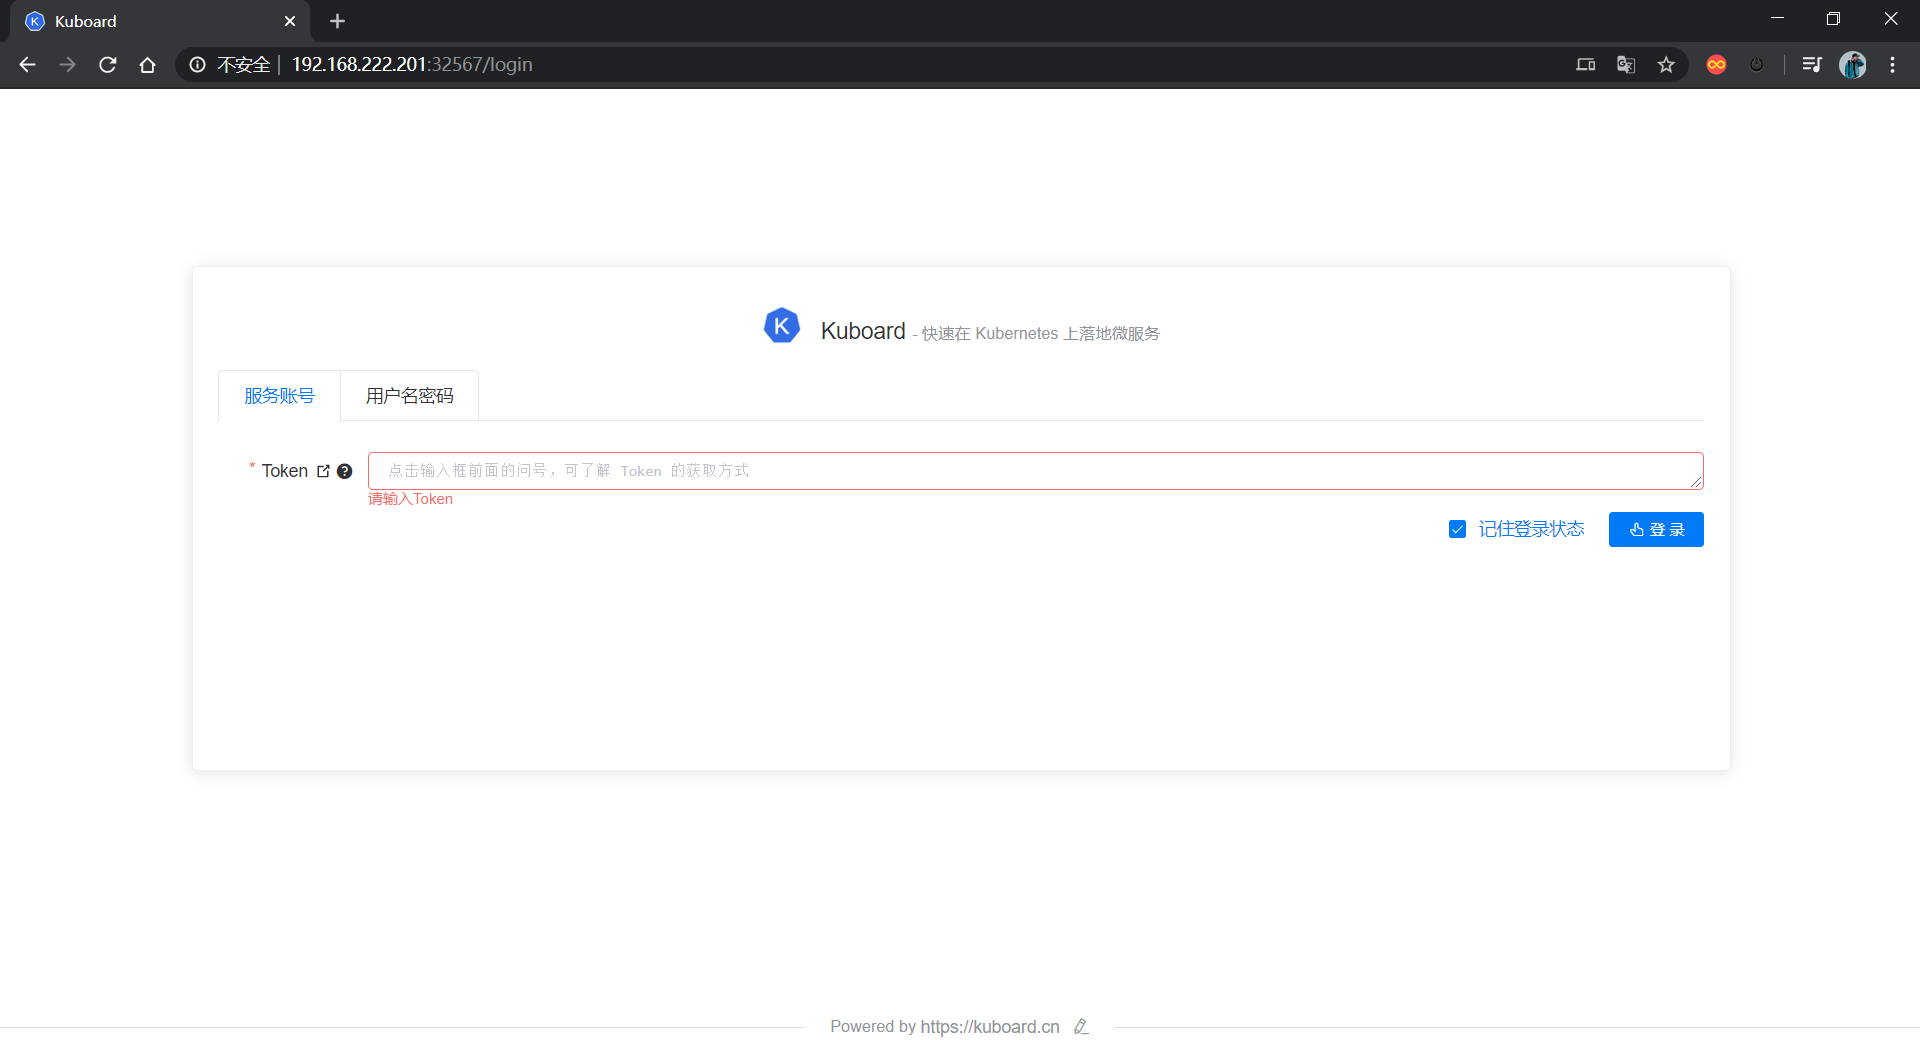Viewport: 1920px width, 1040px height.
Task: Click the translate page icon
Action: 1626,65
